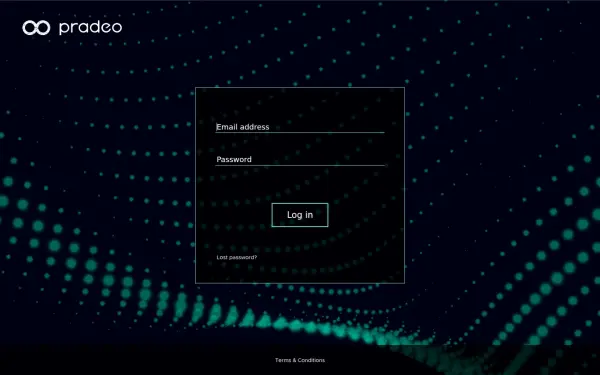Image resolution: width=600 pixels, height=375 pixels.
Task: Focus the Password input field
Action: click(300, 159)
